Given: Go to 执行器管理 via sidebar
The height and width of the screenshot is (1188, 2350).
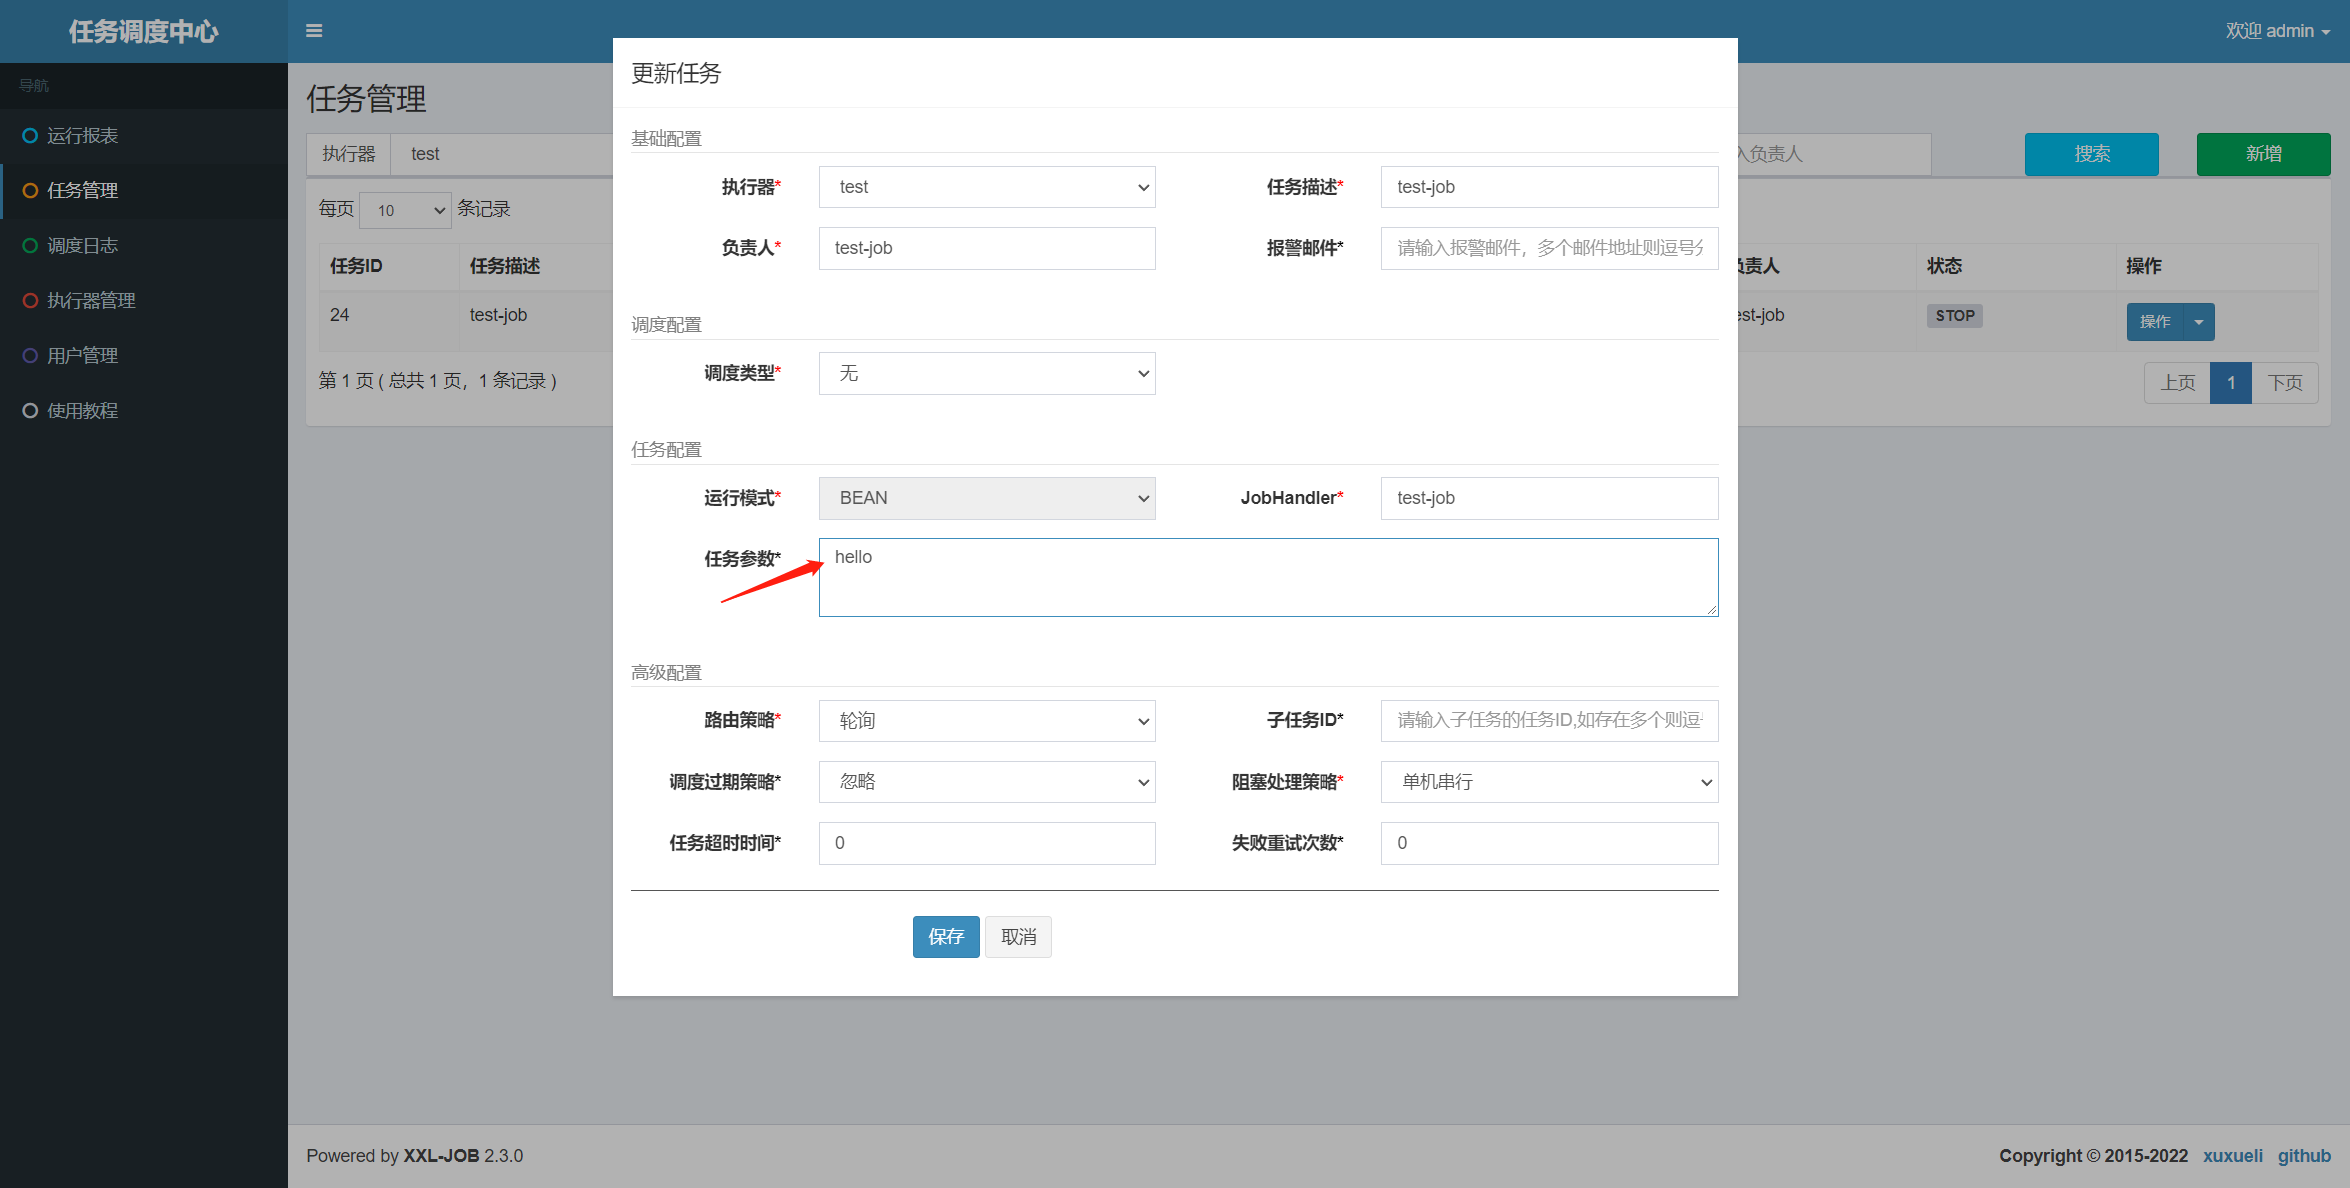Looking at the screenshot, I should click(90, 300).
